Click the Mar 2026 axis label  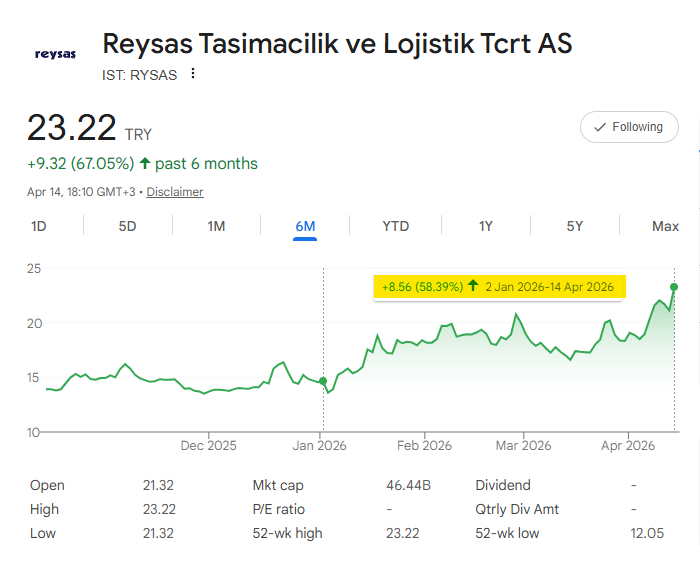pyautogui.click(x=524, y=446)
